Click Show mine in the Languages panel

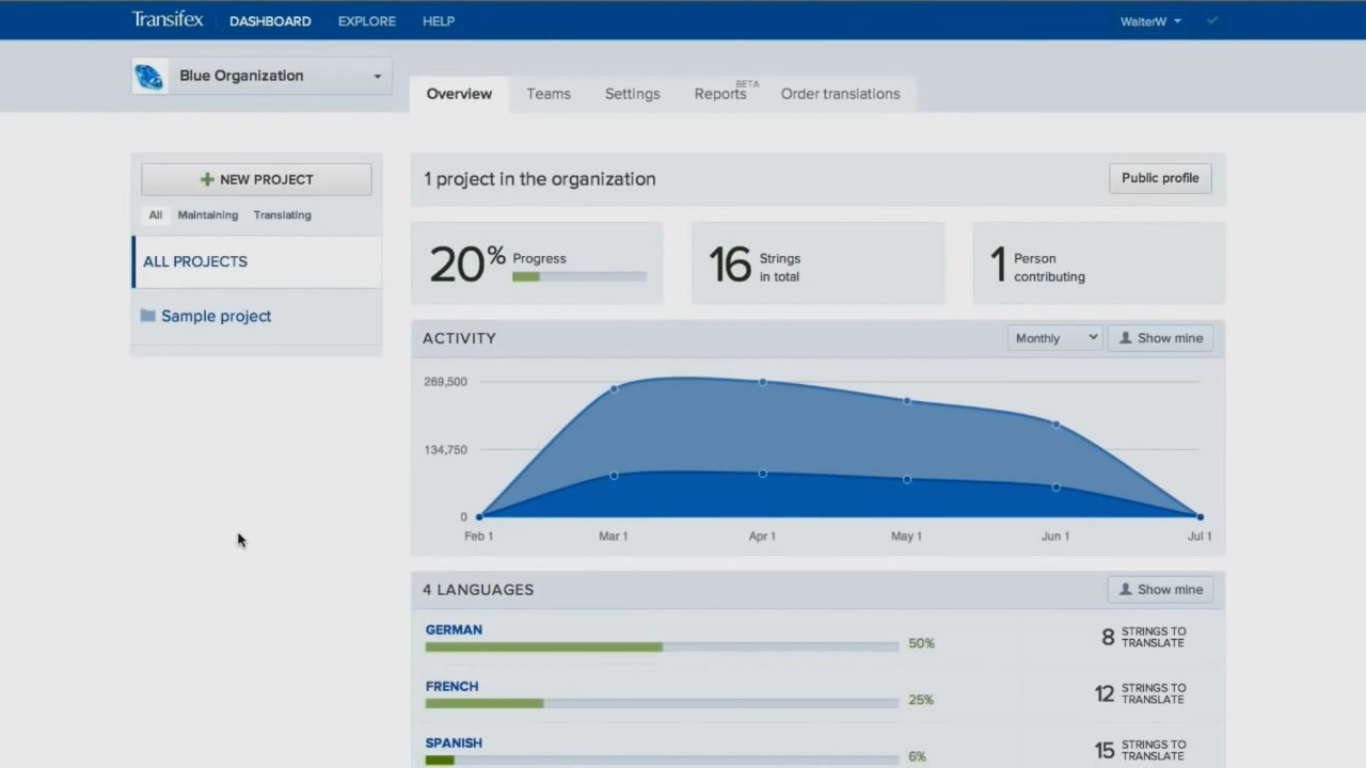(x=1160, y=590)
